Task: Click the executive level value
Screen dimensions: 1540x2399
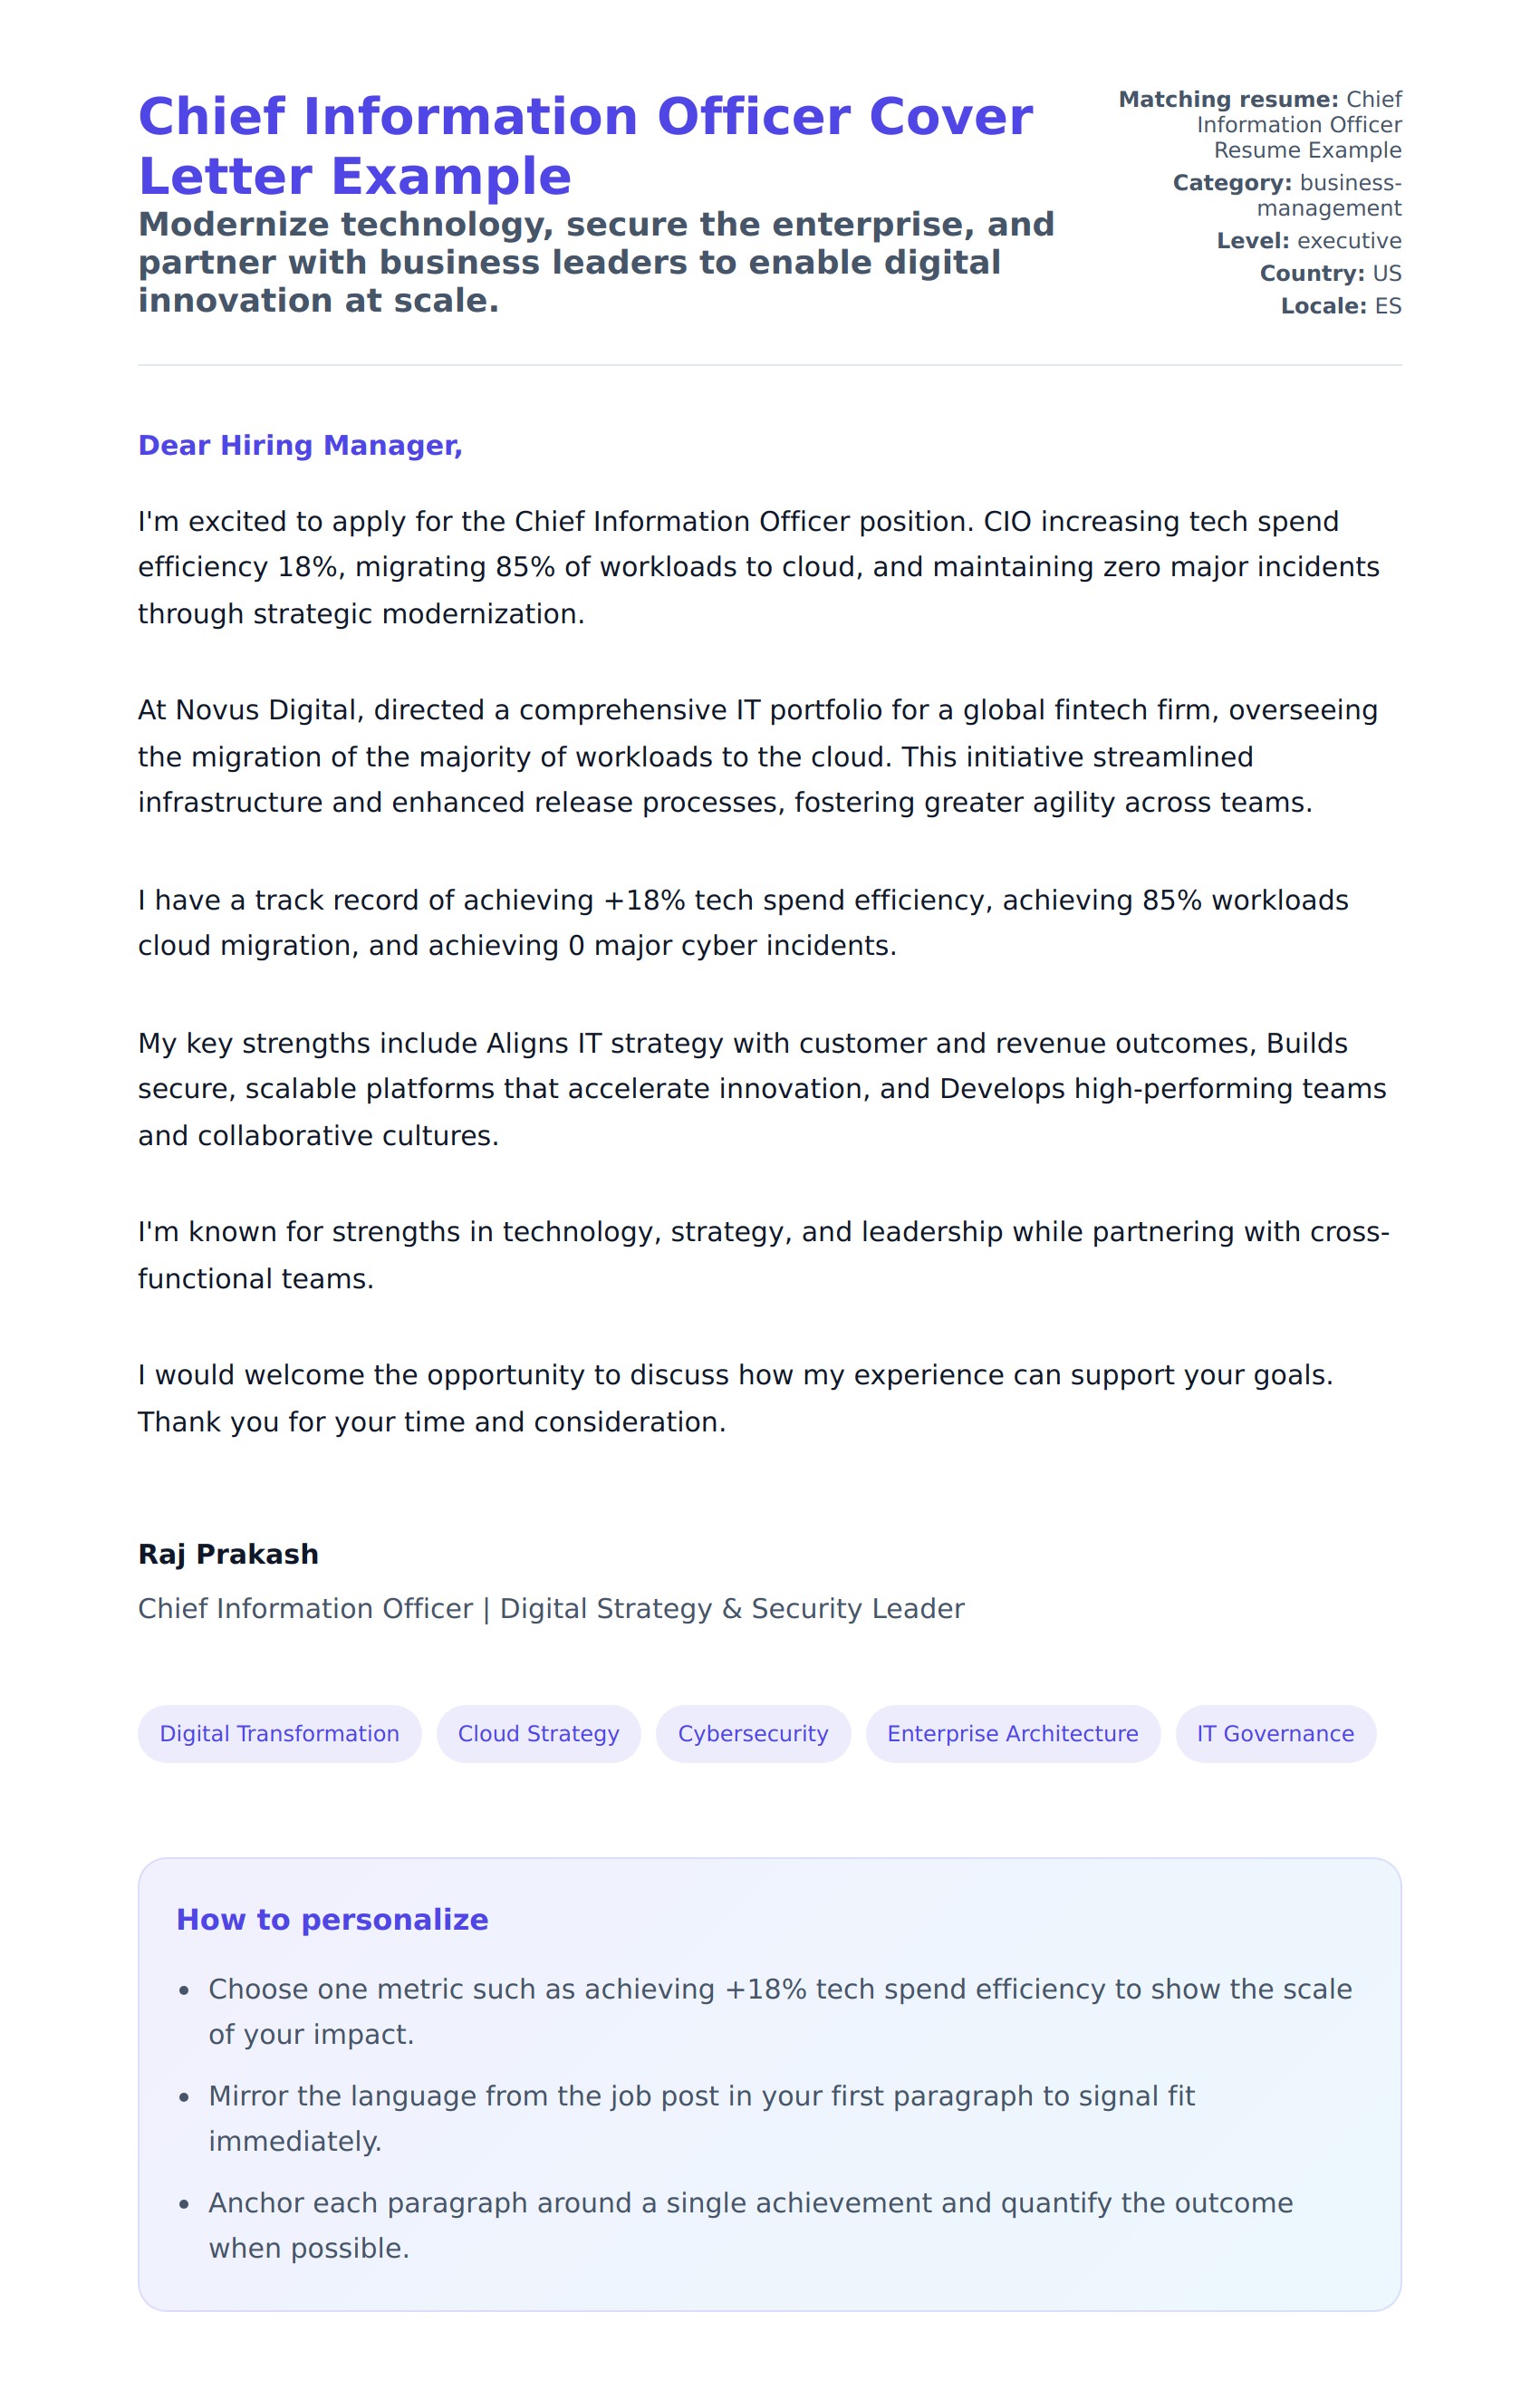Action: tap(1348, 241)
